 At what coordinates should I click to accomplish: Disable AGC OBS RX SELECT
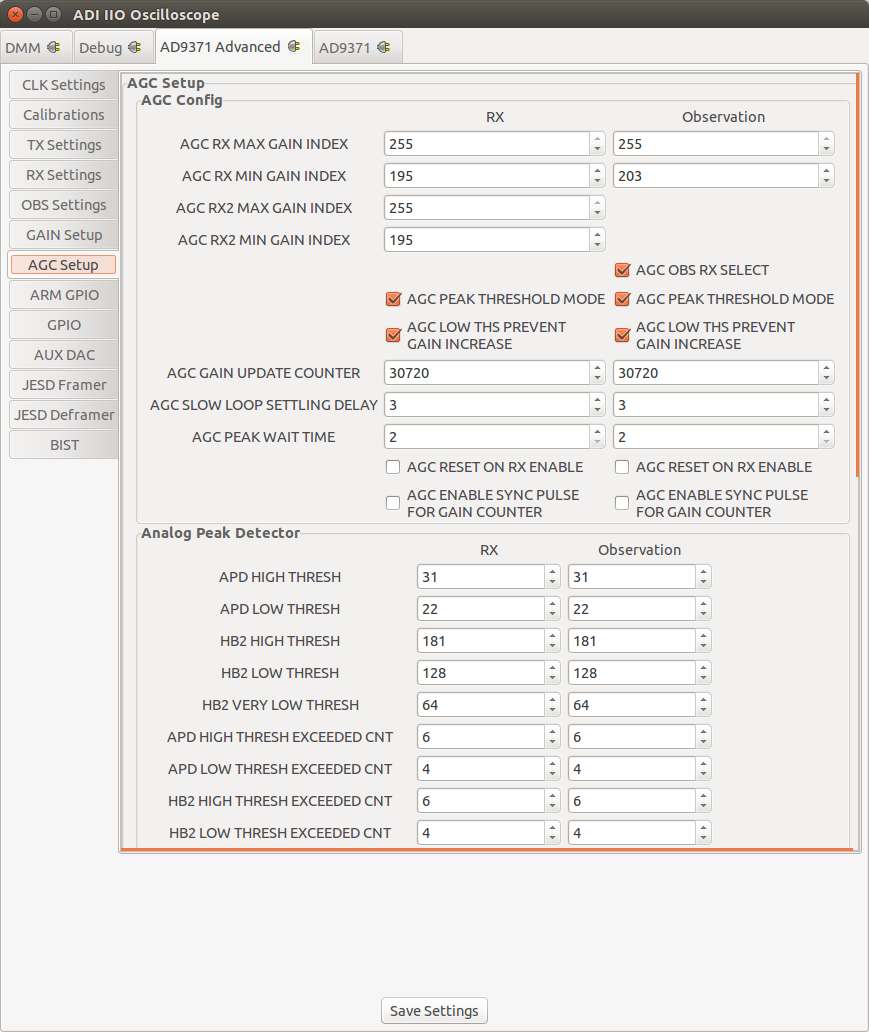[x=622, y=270]
